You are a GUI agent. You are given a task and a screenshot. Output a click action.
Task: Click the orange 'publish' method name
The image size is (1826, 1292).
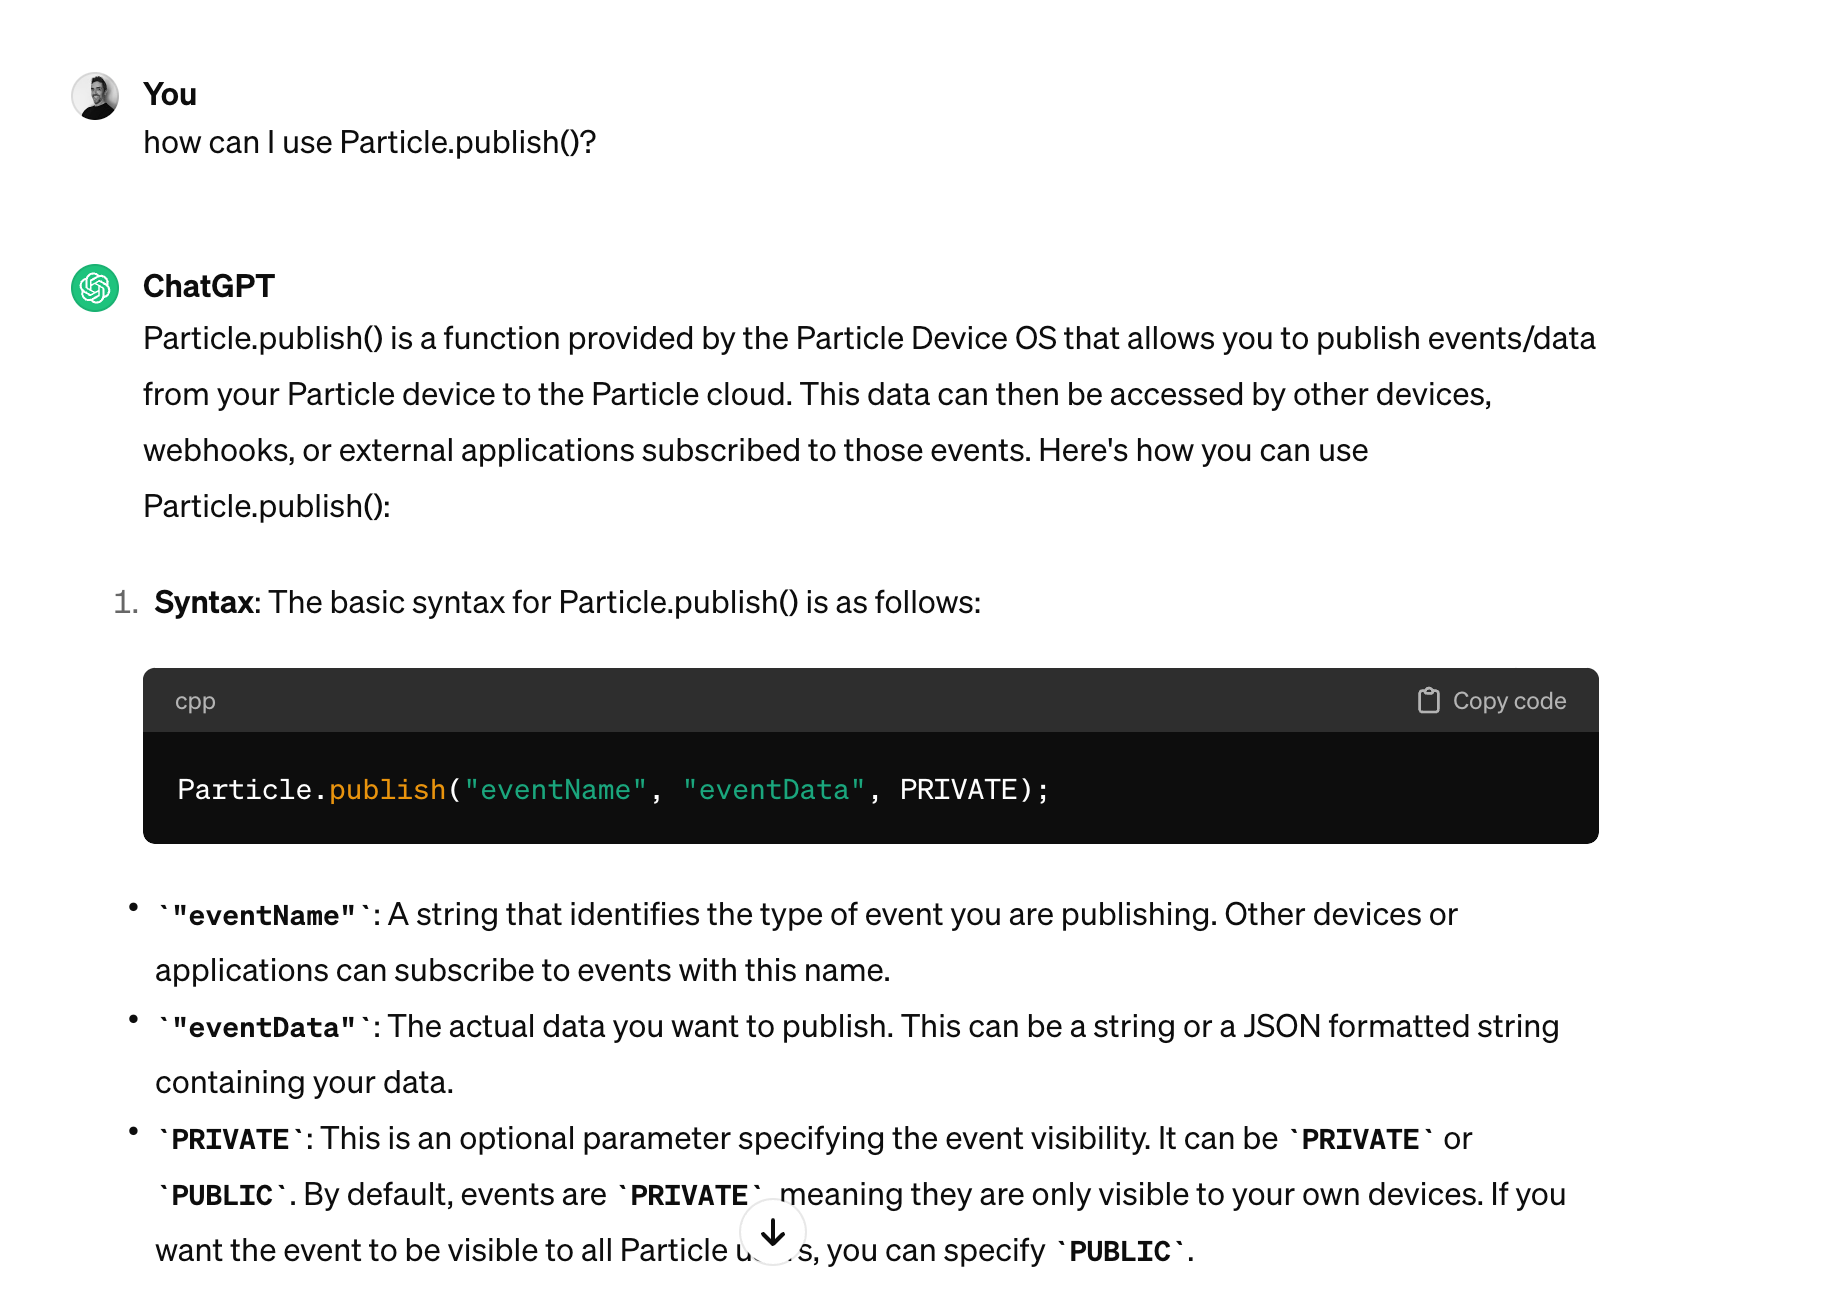pos(387,790)
